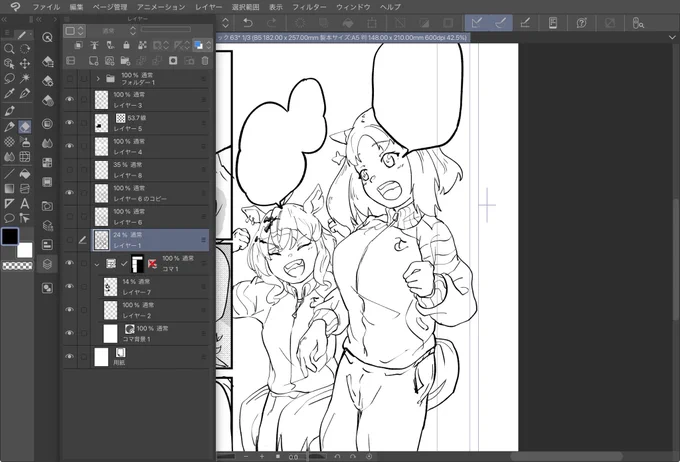This screenshot has width=680, height=462.
Task: Click the Quick access dock icon
Action: (47, 37)
